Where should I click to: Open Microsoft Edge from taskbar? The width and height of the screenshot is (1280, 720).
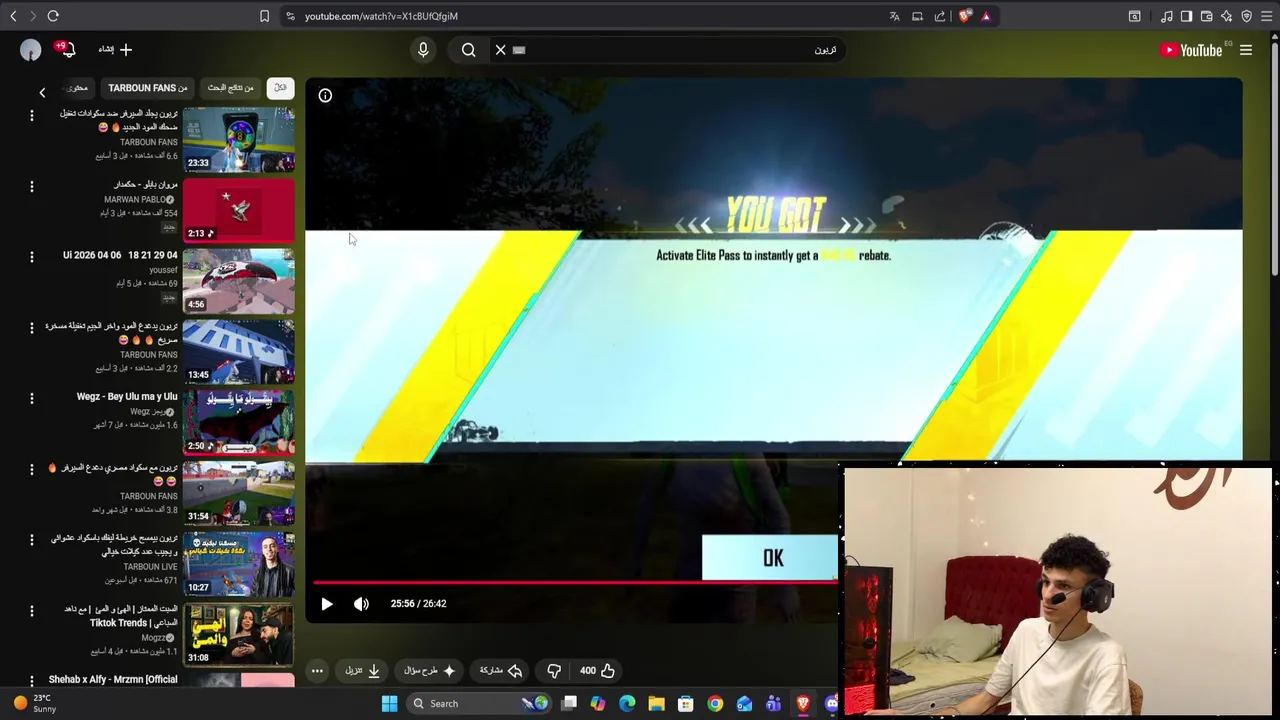pos(627,704)
